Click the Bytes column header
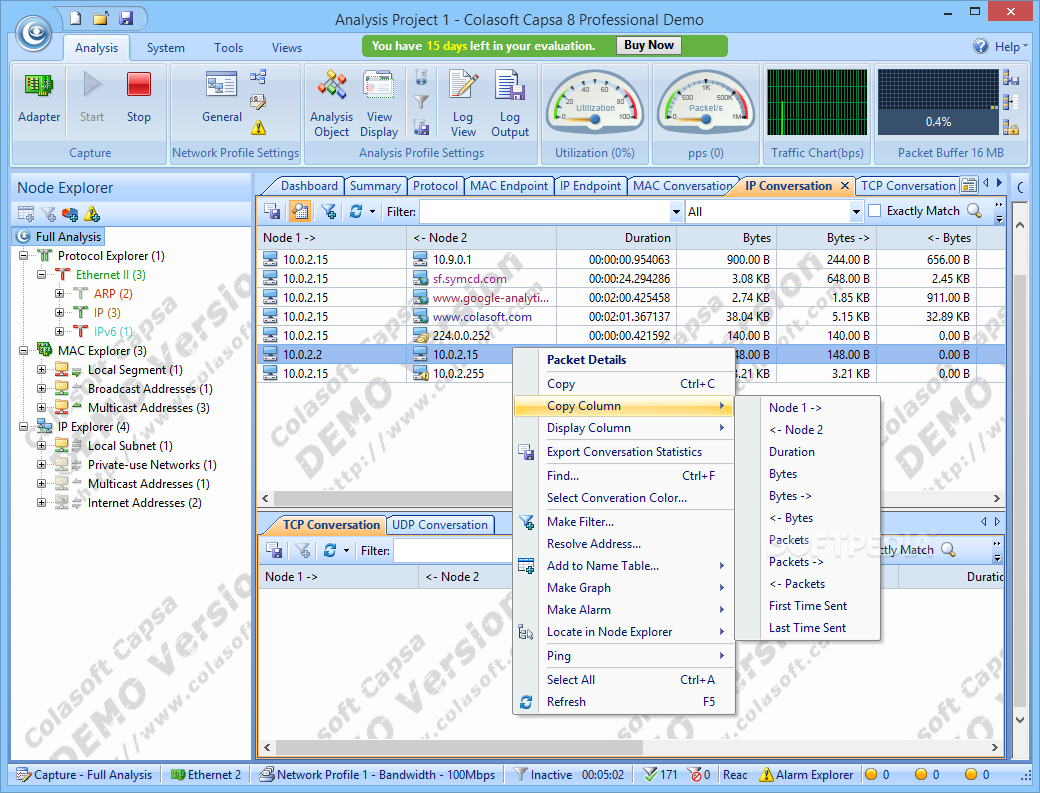 pos(726,237)
